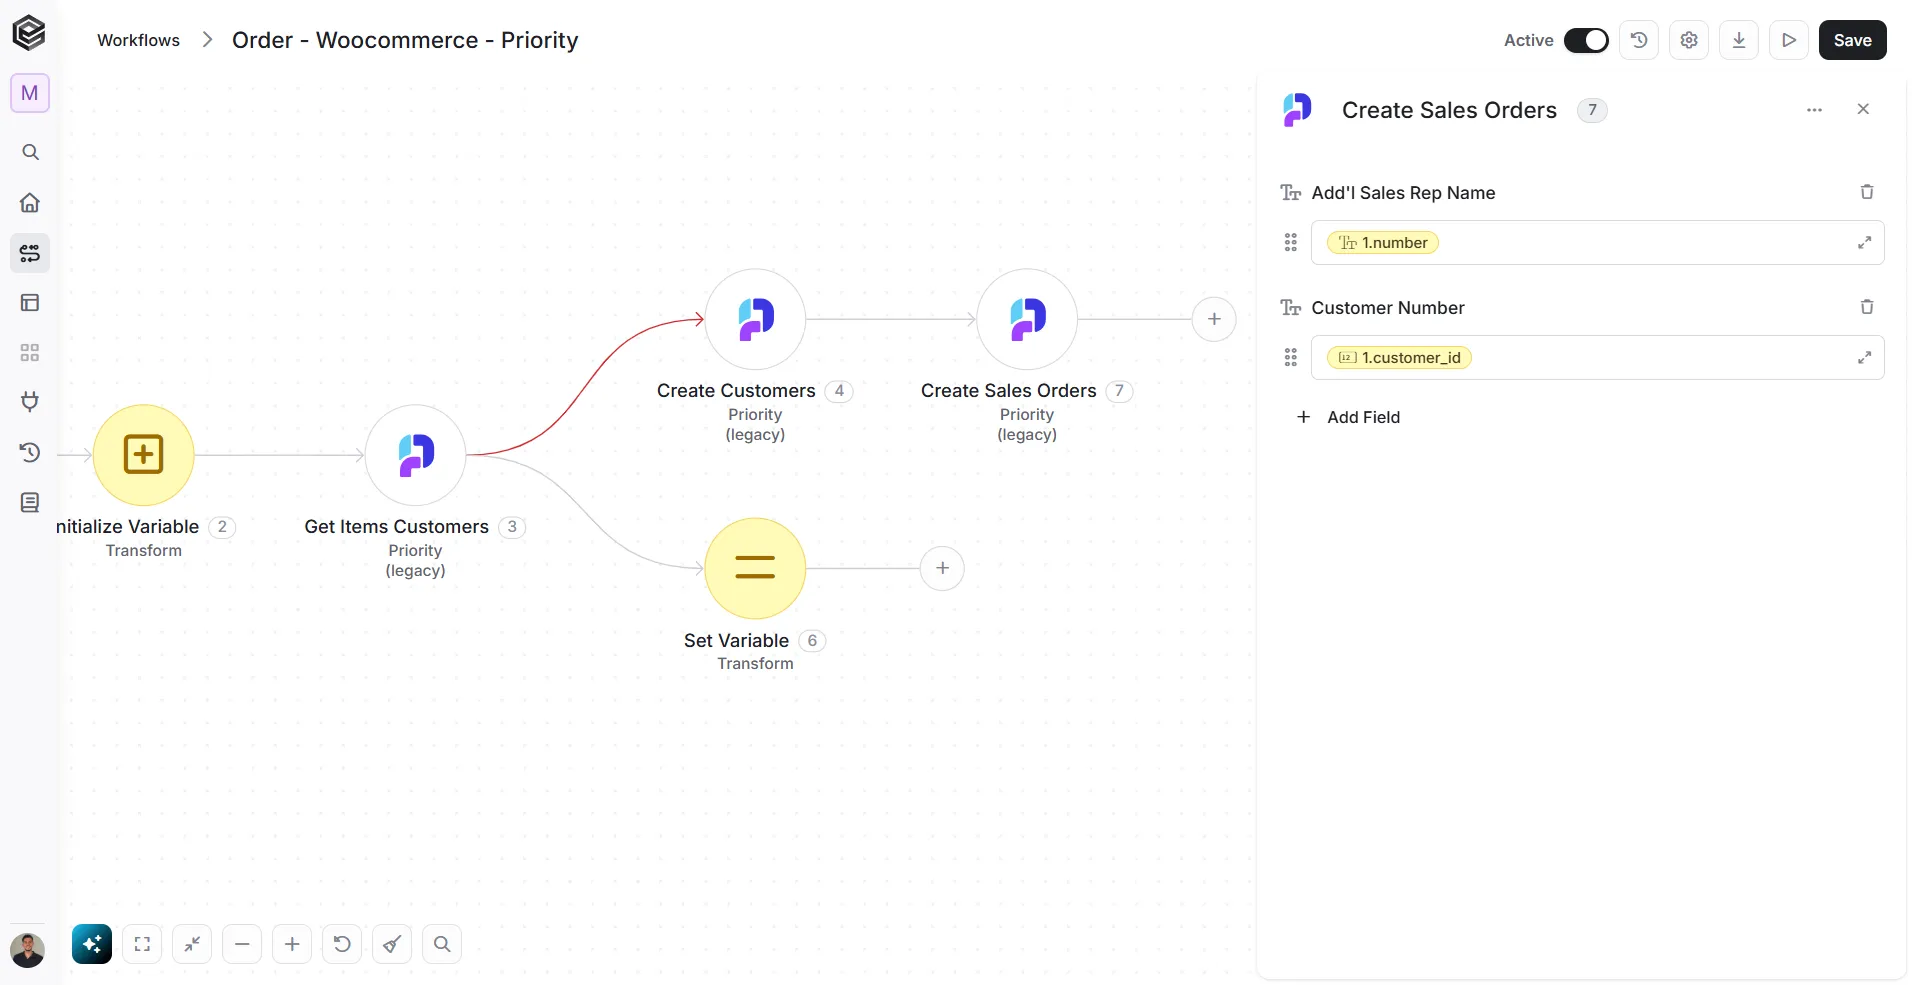This screenshot has height=985, width=1912.
Task: Click the Customer Number value input field
Action: (1597, 358)
